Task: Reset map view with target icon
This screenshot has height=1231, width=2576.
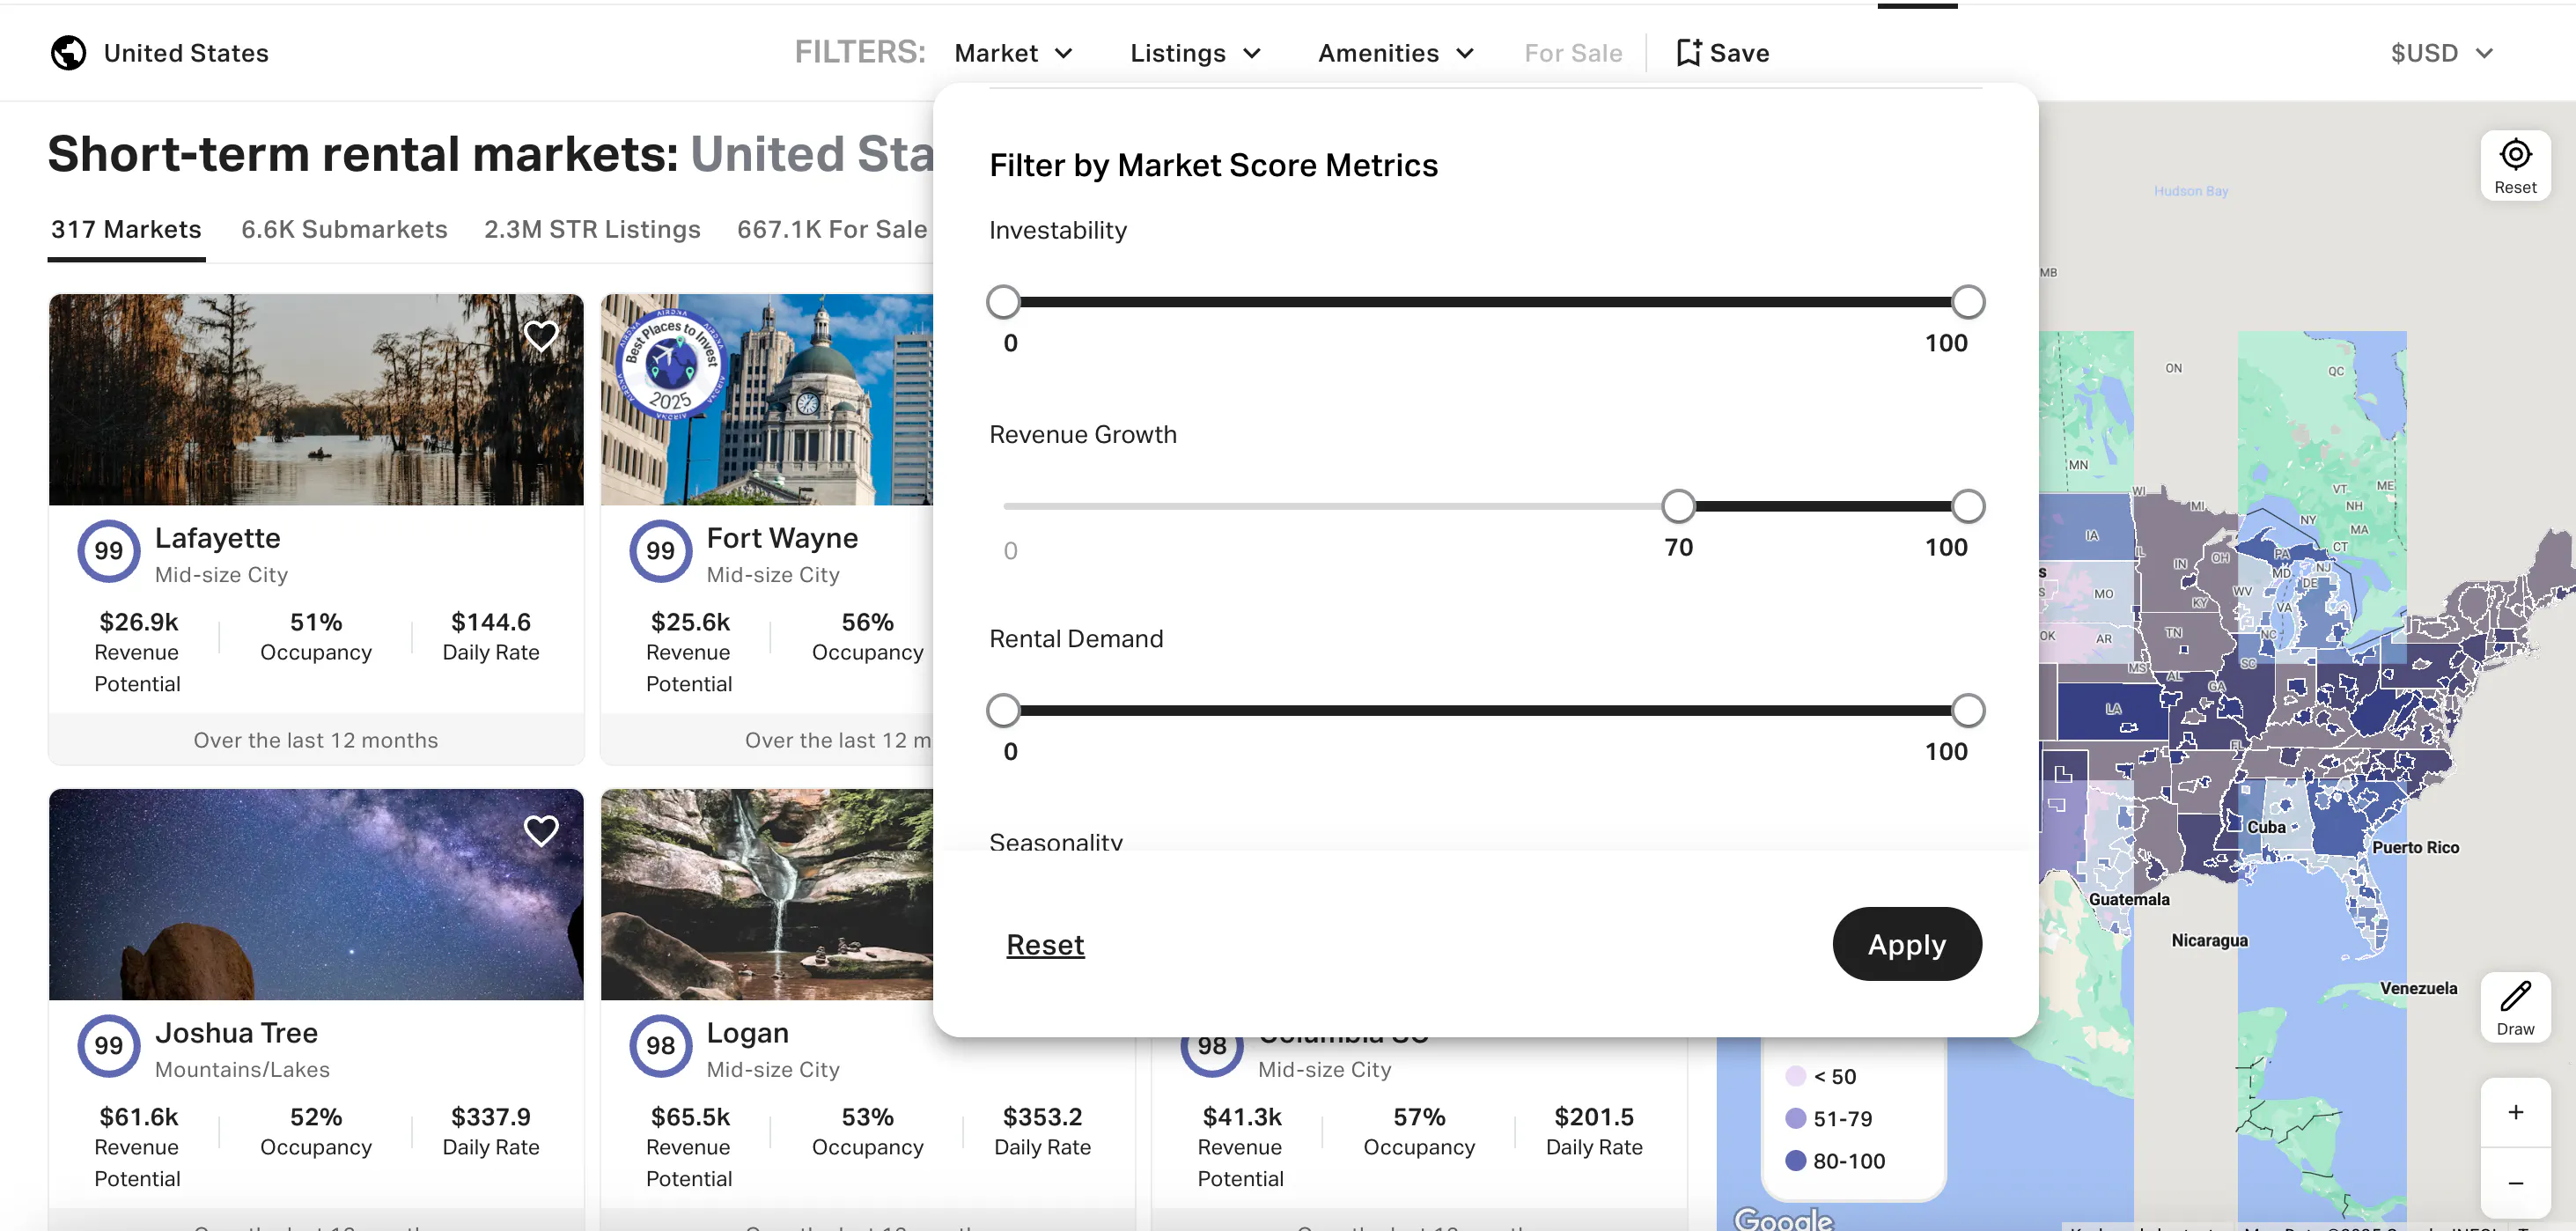Action: pos(2515,166)
